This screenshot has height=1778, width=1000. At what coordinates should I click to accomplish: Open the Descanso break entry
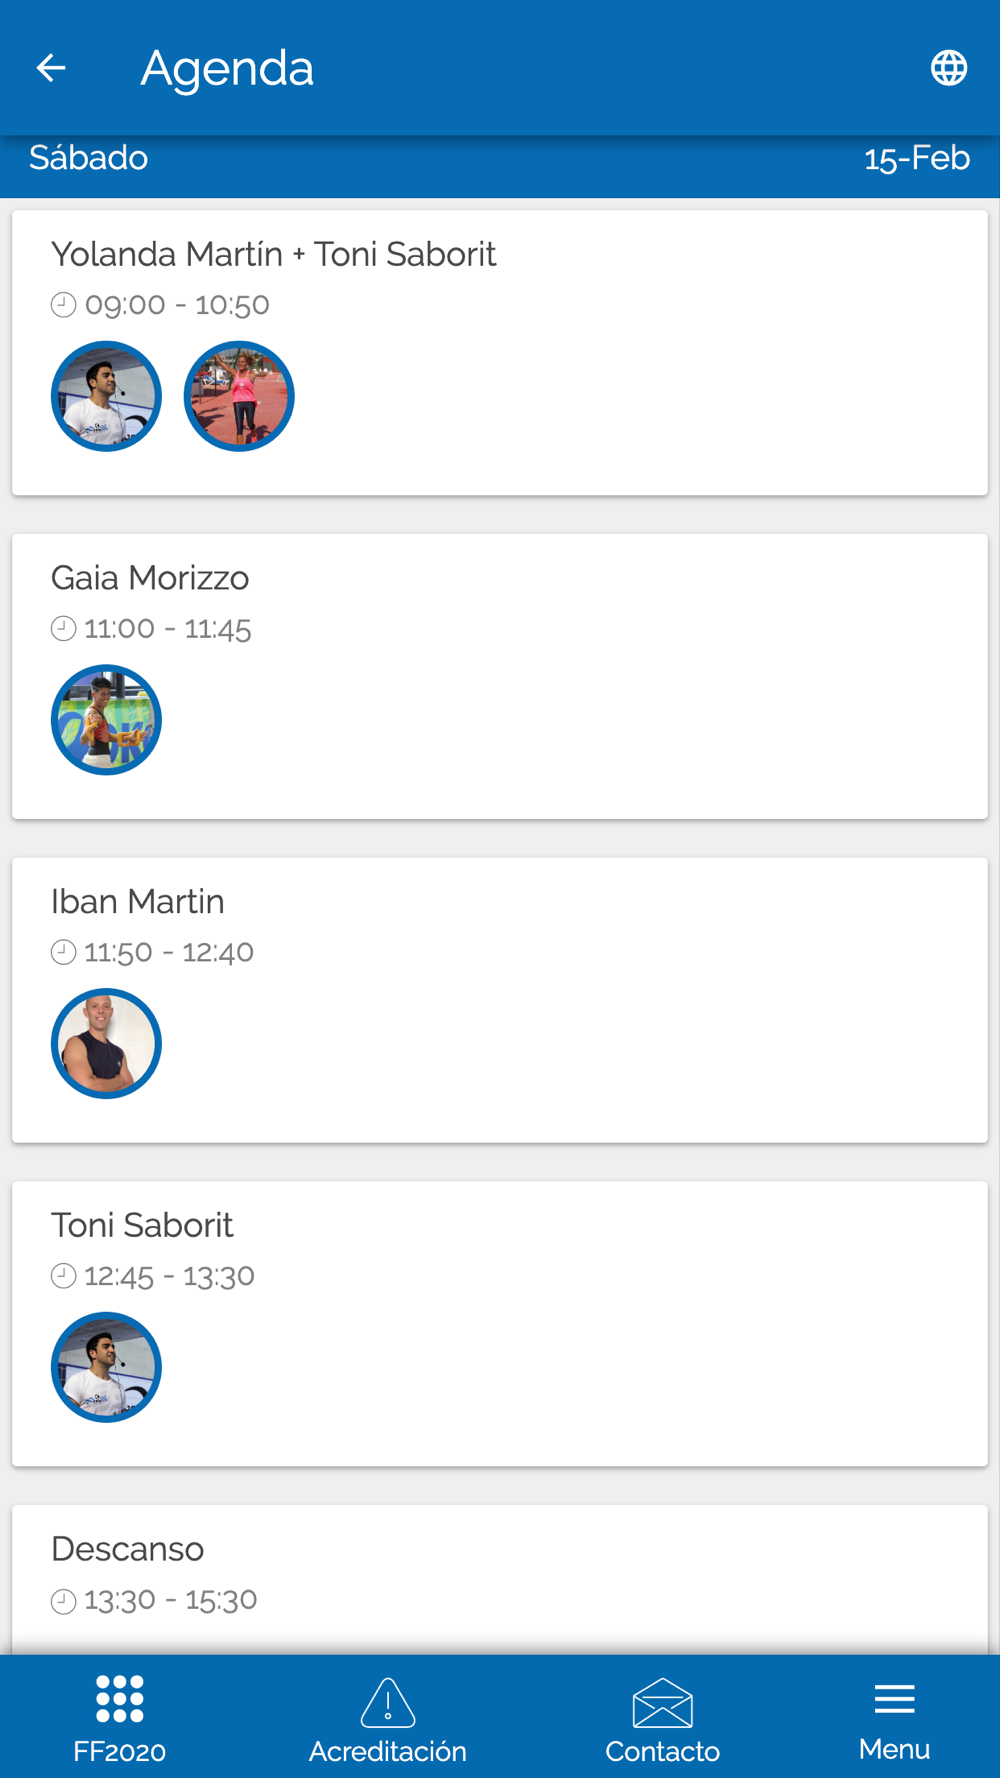click(x=128, y=1549)
